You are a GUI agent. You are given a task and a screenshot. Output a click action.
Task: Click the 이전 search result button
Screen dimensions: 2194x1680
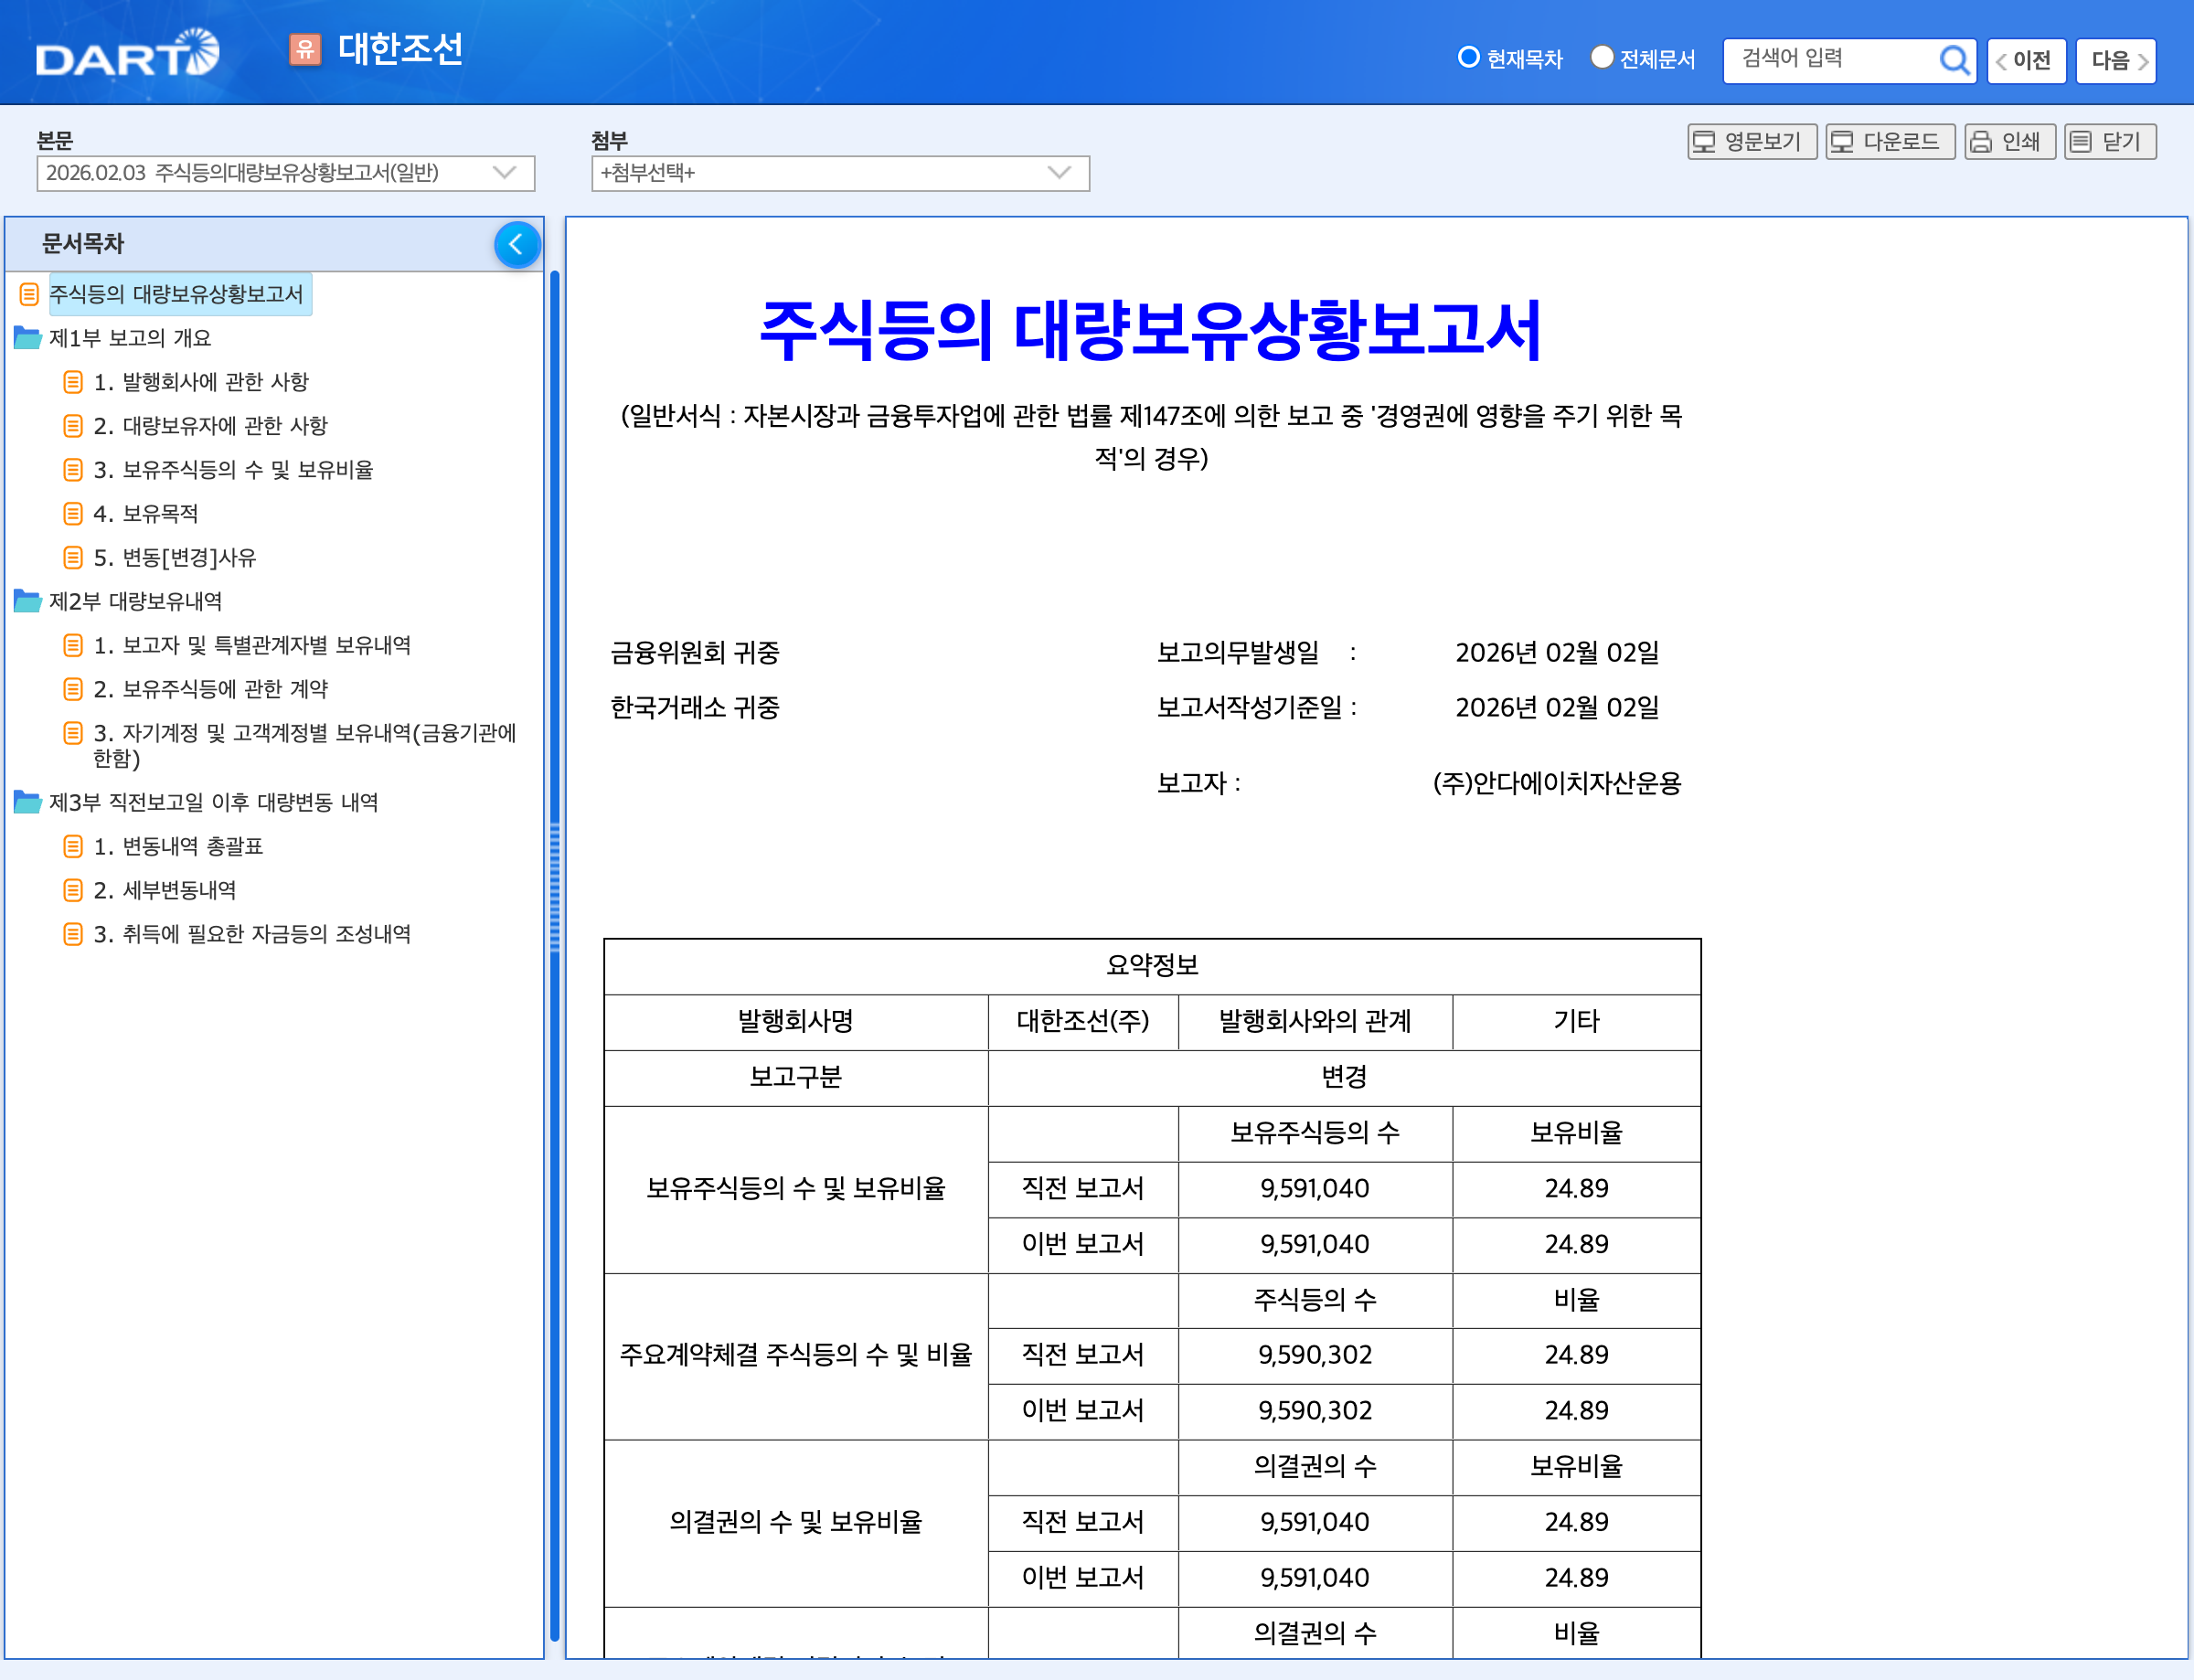[x=2026, y=61]
